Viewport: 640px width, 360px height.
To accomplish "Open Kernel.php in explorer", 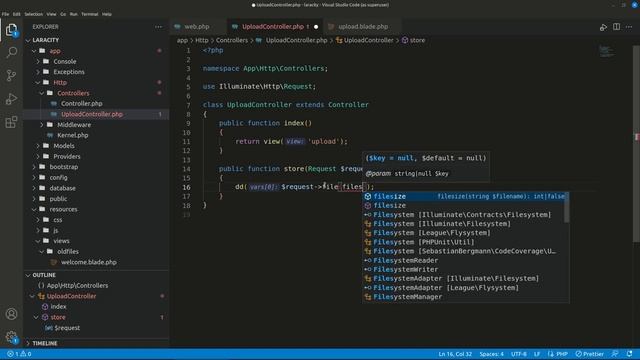I will (73, 135).
